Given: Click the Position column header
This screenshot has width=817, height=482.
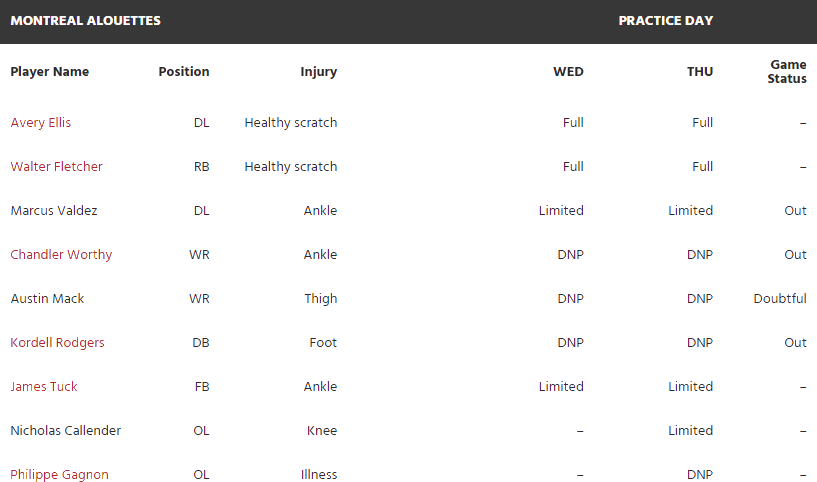Looking at the screenshot, I should coord(184,71).
